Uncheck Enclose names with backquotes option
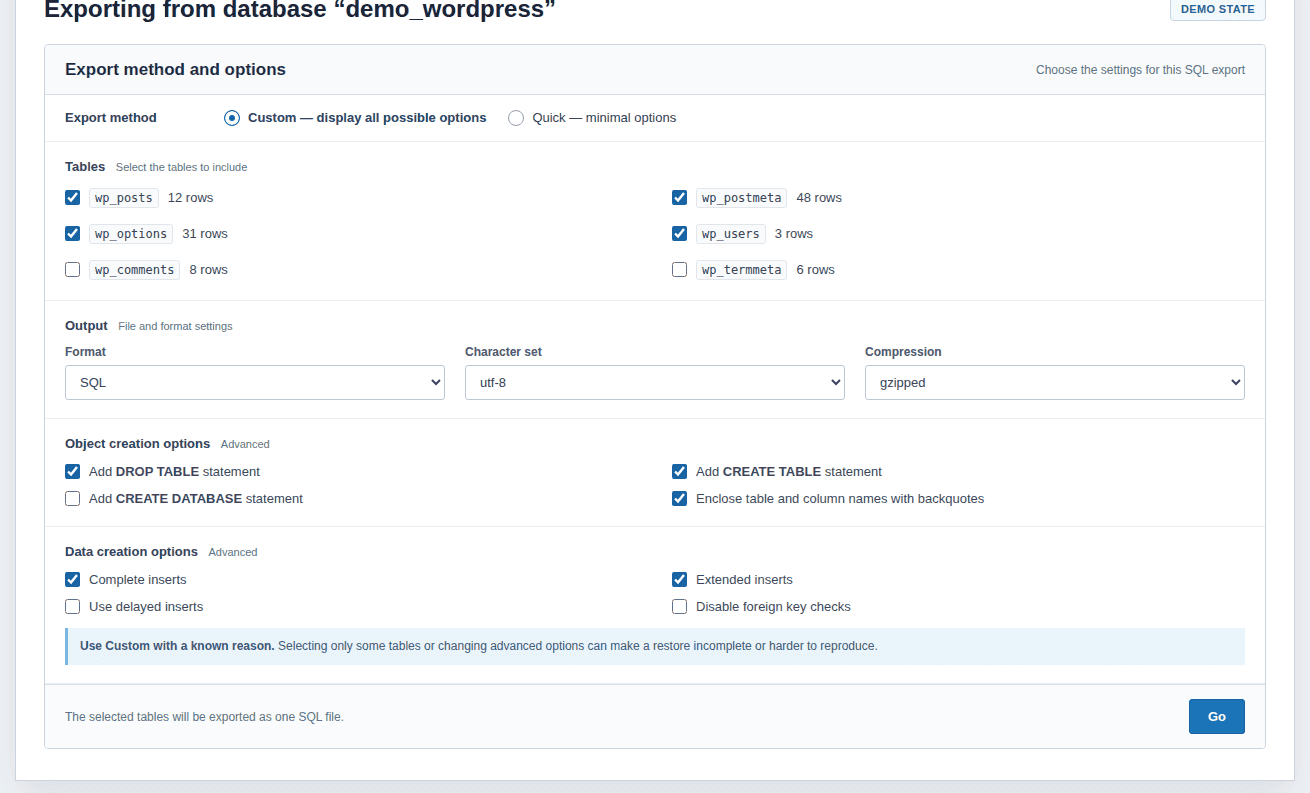 pyautogui.click(x=680, y=499)
